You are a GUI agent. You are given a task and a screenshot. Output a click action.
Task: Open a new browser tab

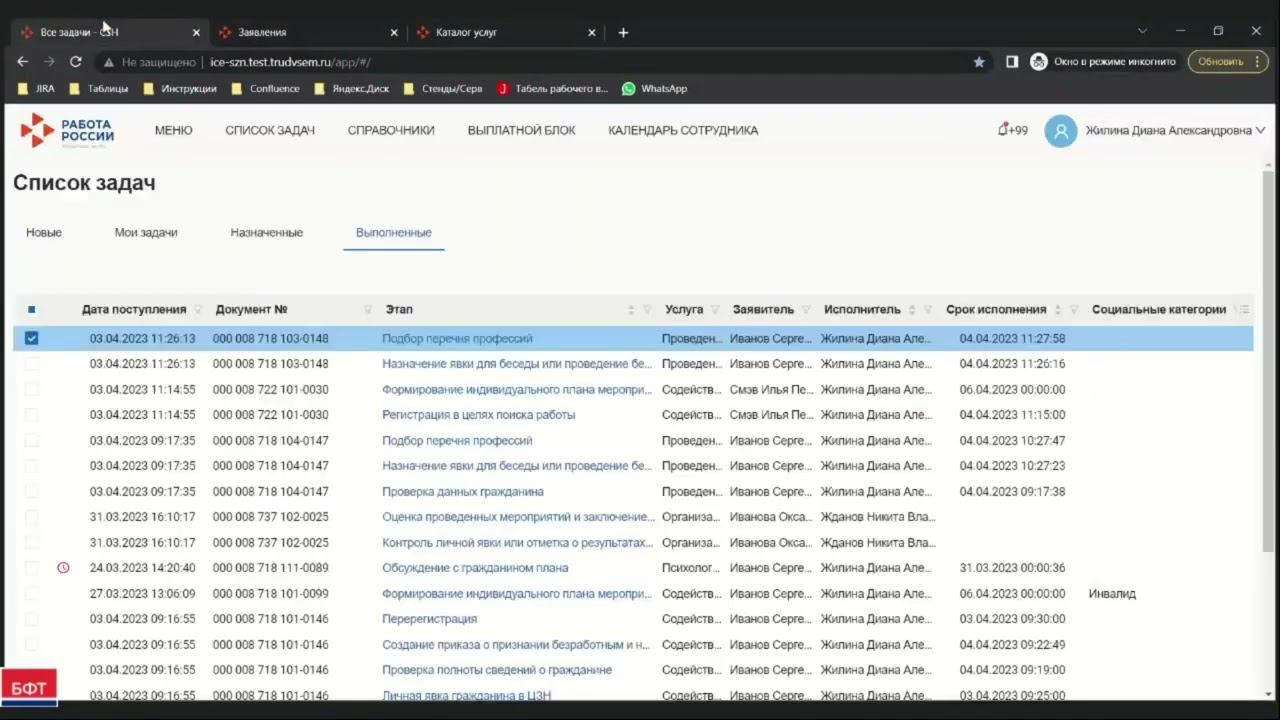[623, 32]
